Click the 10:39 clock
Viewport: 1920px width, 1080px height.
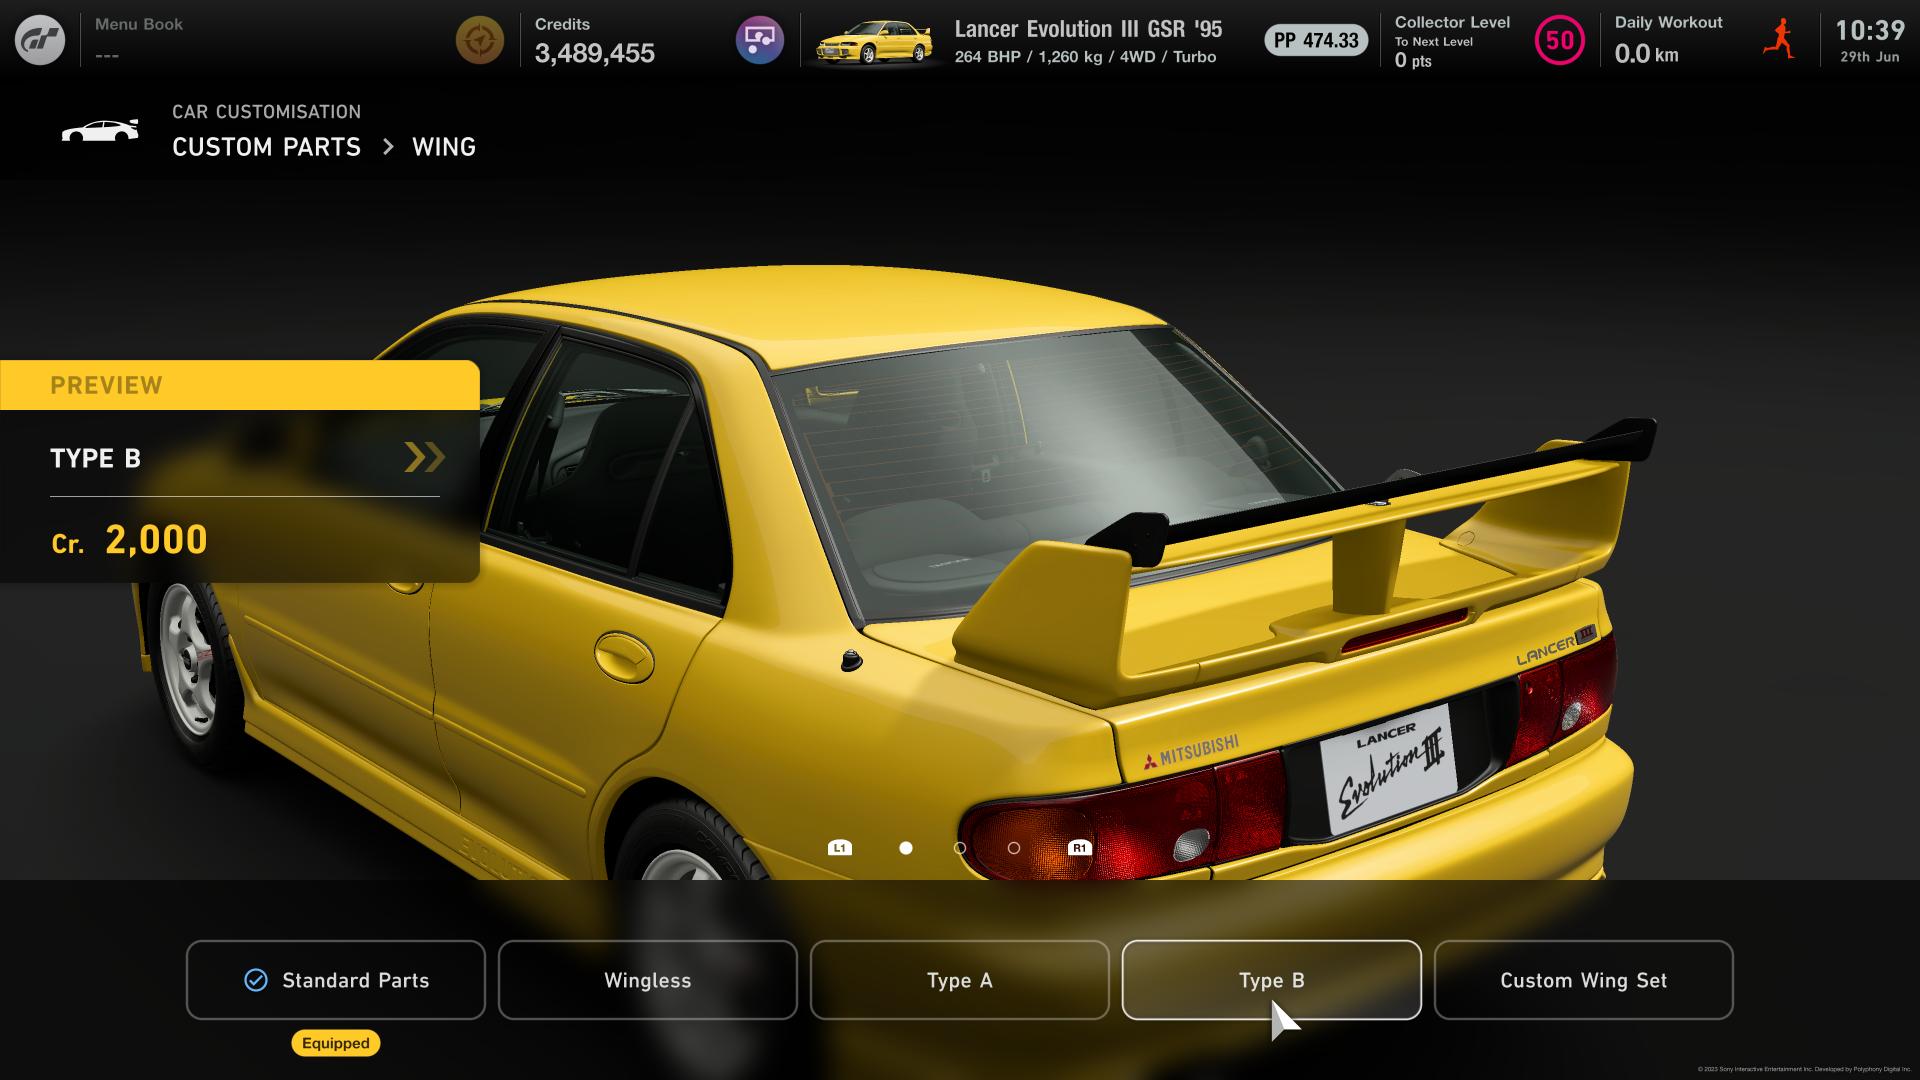tap(1870, 31)
